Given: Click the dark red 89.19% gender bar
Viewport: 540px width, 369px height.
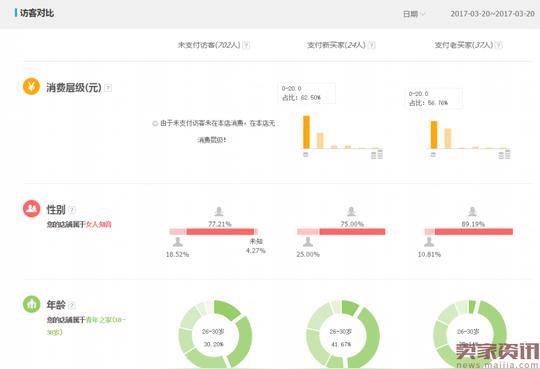Looking at the screenshot, I should 474,232.
